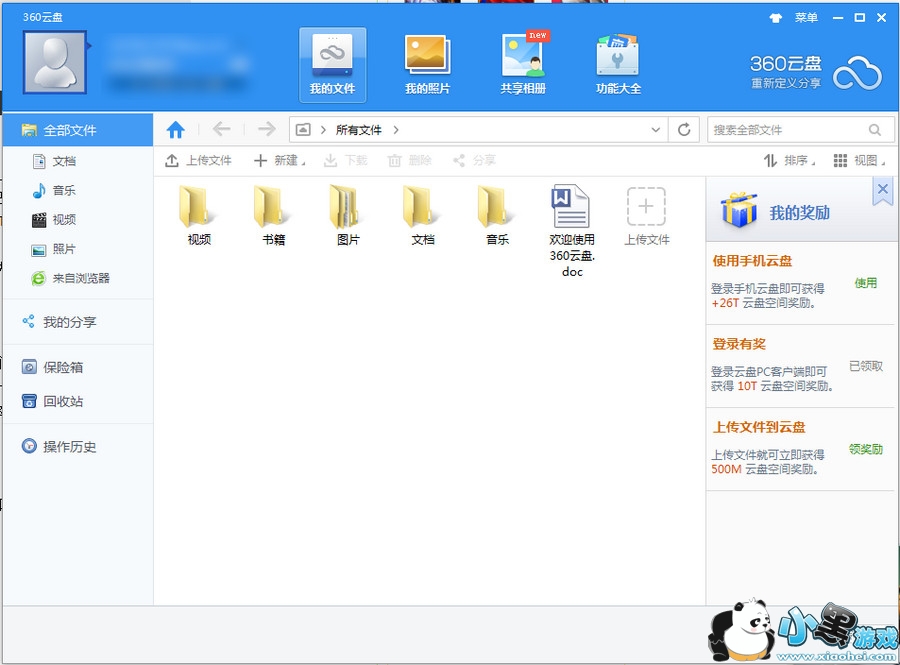Screen dimensions: 900x665
Task: Click 使用手机云盘 heading
Action: [x=752, y=261]
